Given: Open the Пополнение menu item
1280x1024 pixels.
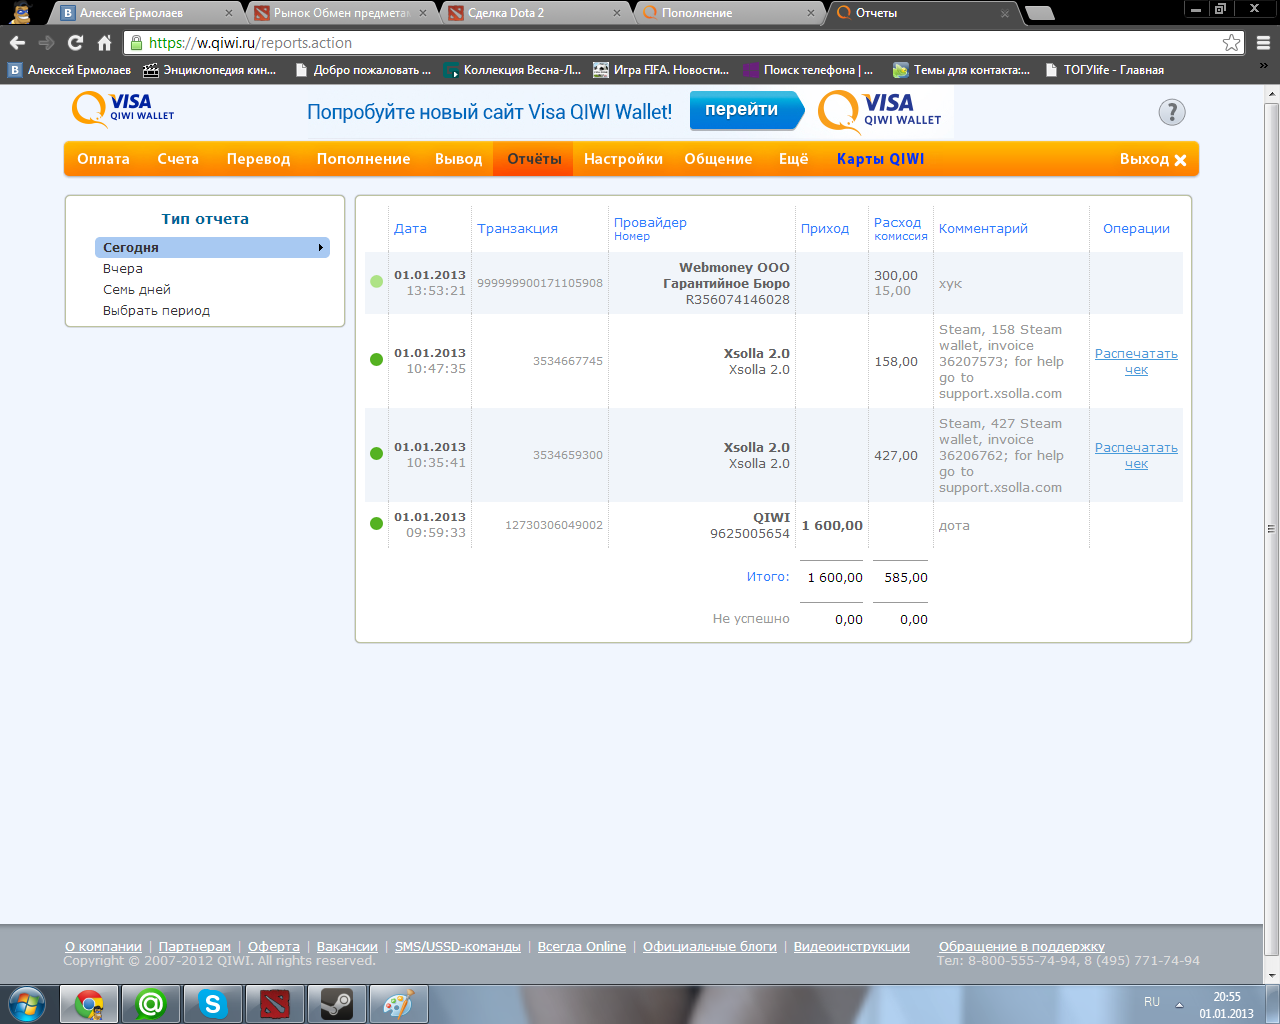Looking at the screenshot, I should (x=363, y=159).
